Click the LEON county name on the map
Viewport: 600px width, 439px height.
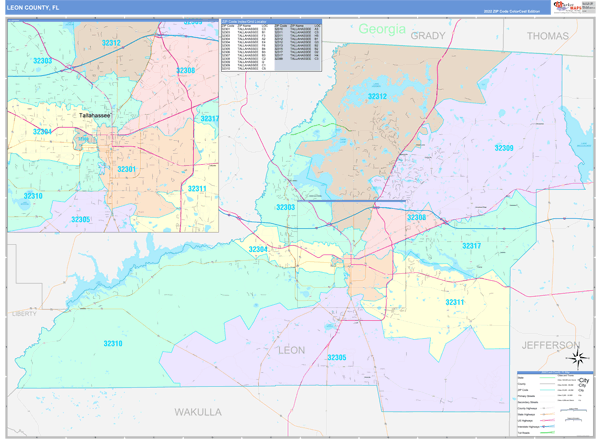tap(291, 350)
